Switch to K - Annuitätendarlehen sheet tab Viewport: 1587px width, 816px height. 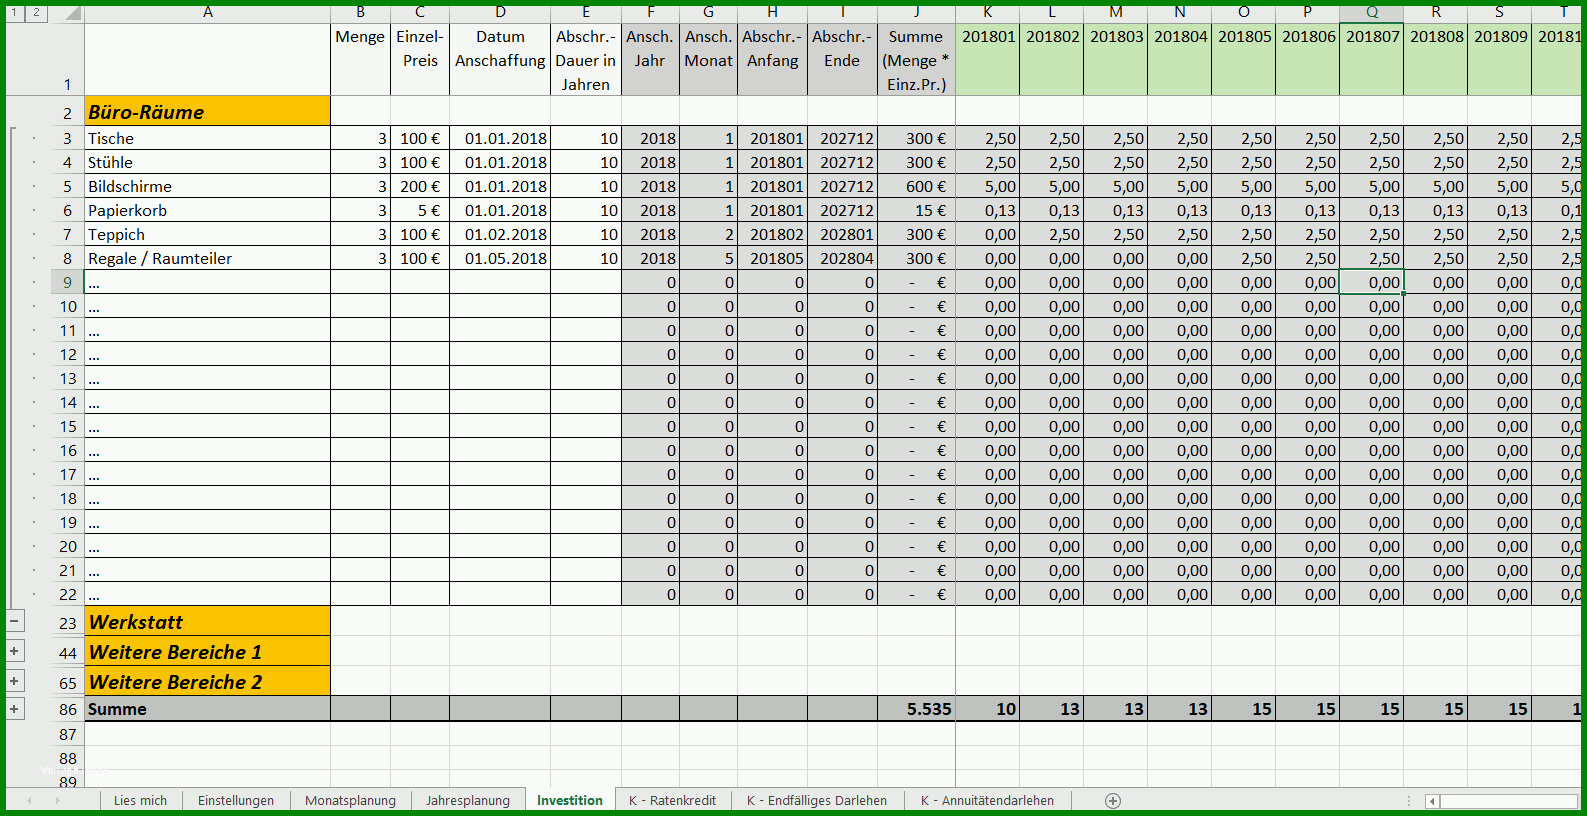(x=987, y=801)
